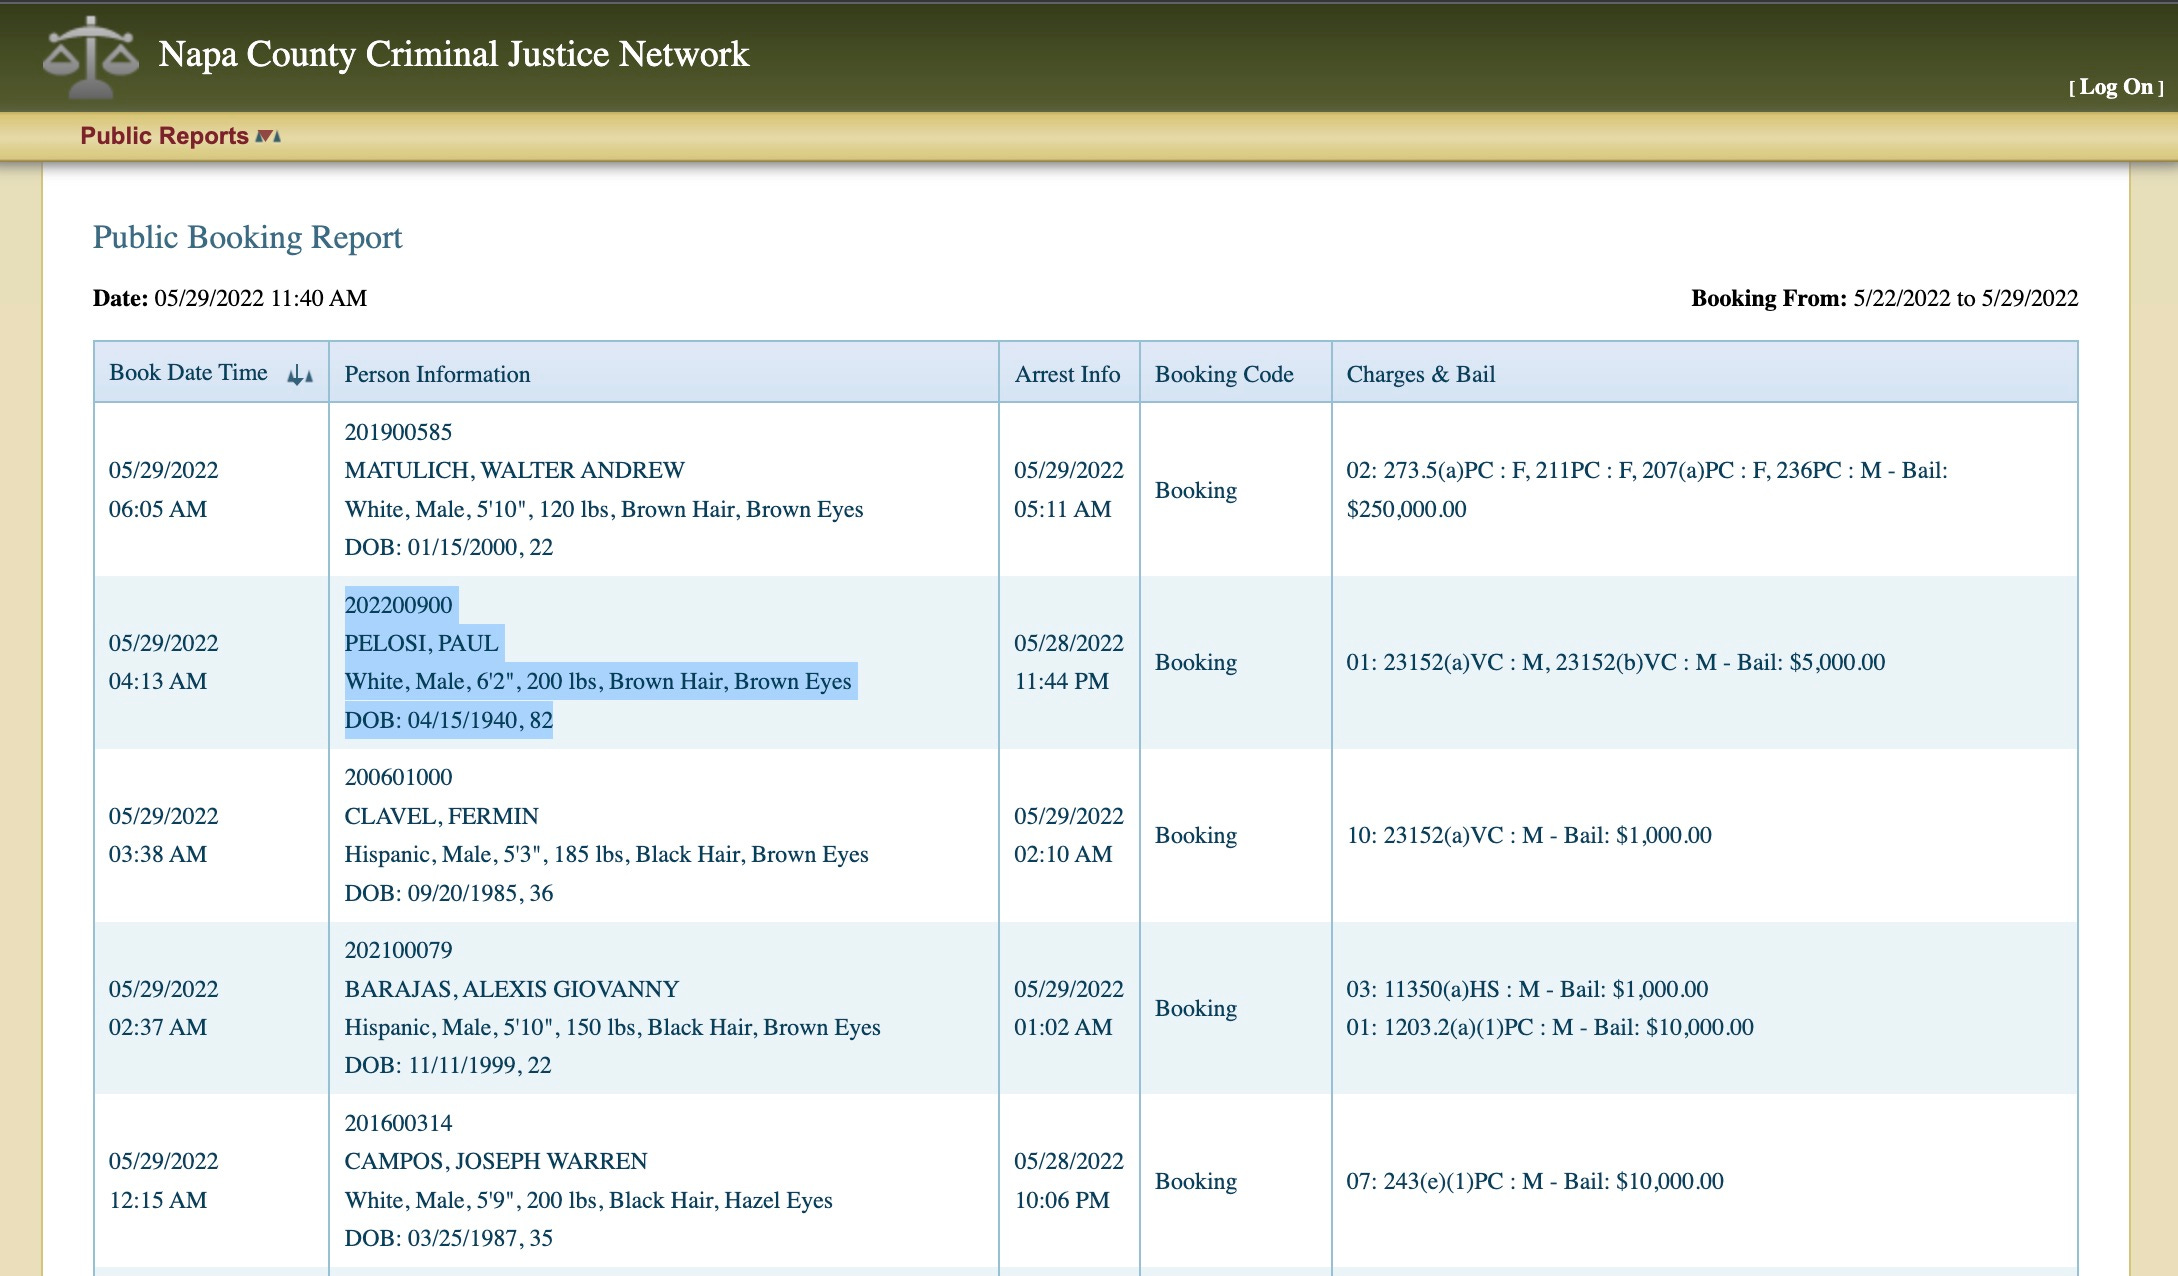The image size is (2178, 1276).
Task: Expand the Public Reports menu arrow
Action: coord(269,136)
